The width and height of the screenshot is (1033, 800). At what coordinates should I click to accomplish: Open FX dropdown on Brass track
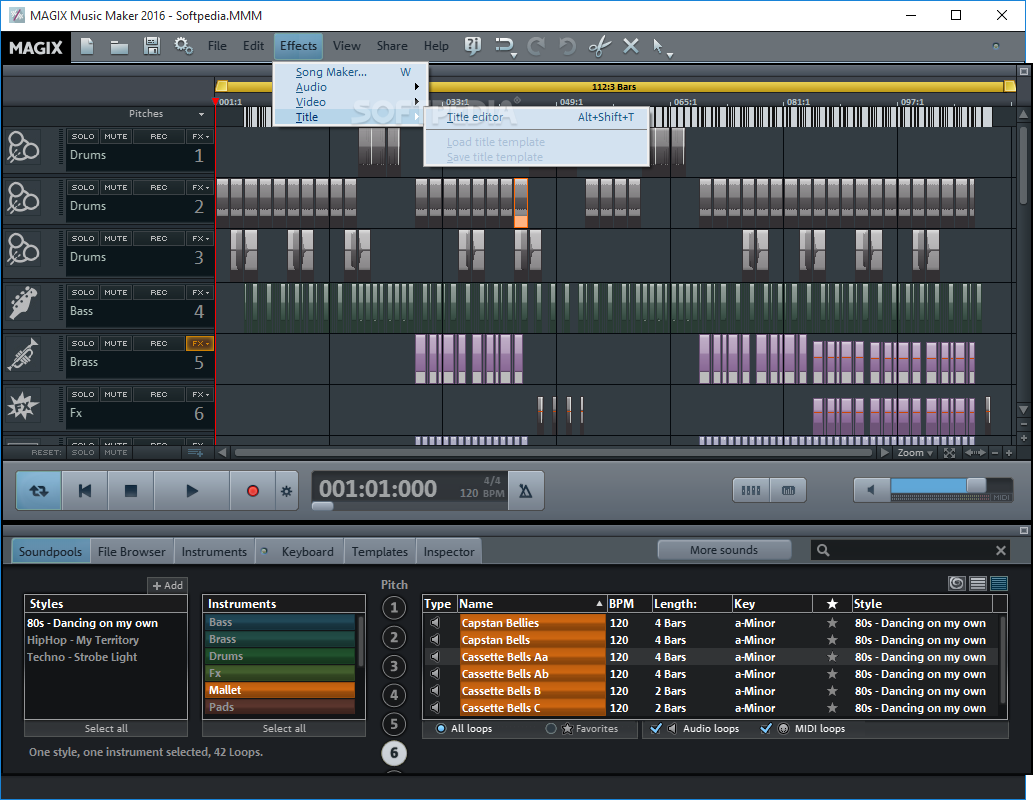[200, 343]
